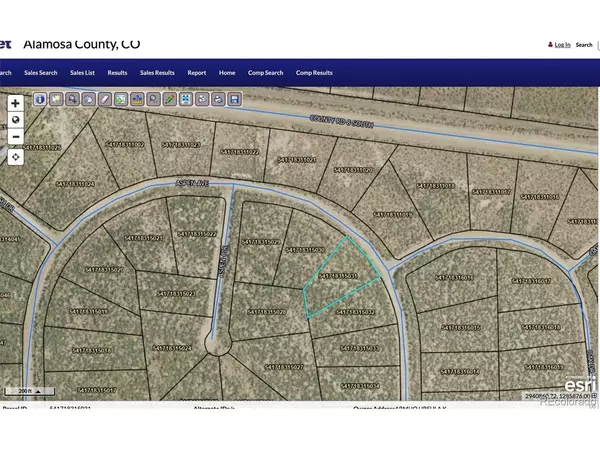Select the blue Identify info tool
The height and width of the screenshot is (450, 600).
(40, 99)
